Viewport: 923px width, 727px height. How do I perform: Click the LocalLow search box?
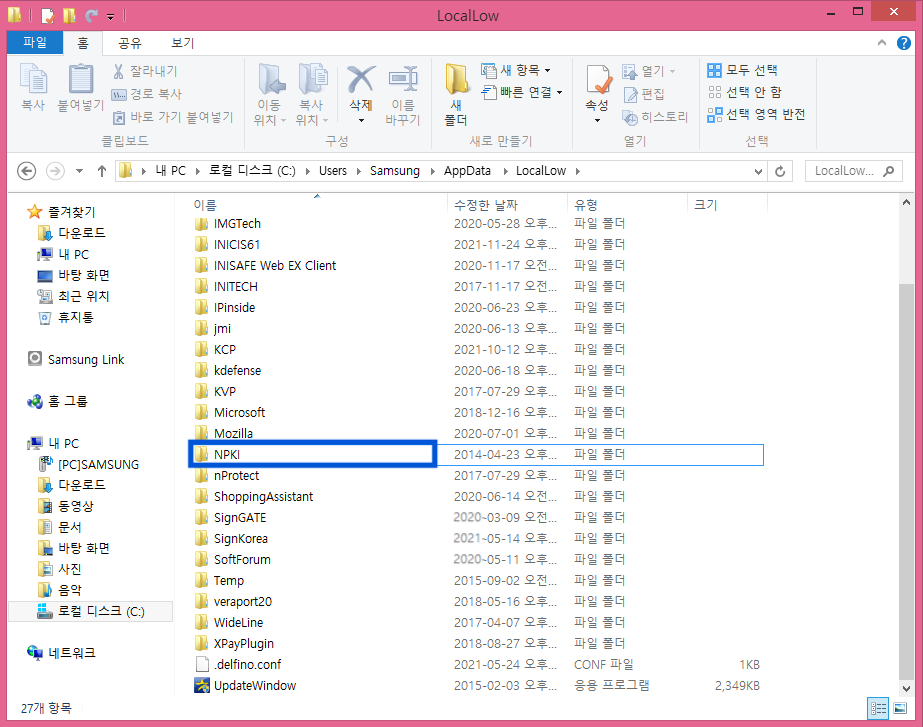854,171
